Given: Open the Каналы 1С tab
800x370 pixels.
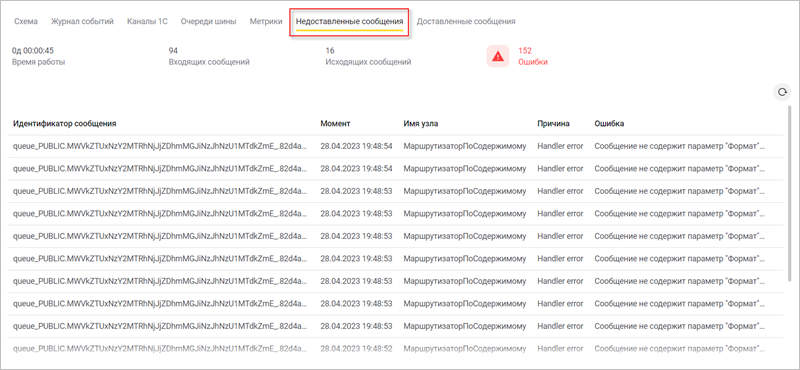Looking at the screenshot, I should 147,21.
